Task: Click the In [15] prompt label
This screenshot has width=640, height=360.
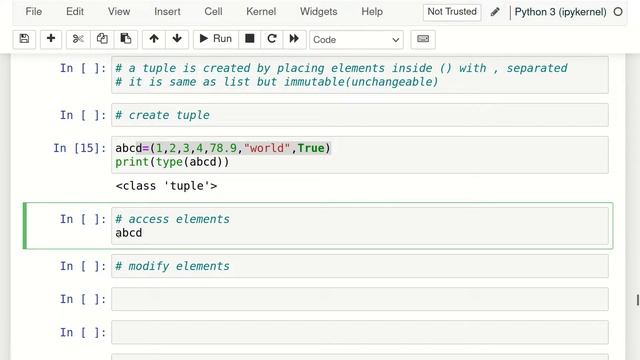Action: [x=80, y=148]
